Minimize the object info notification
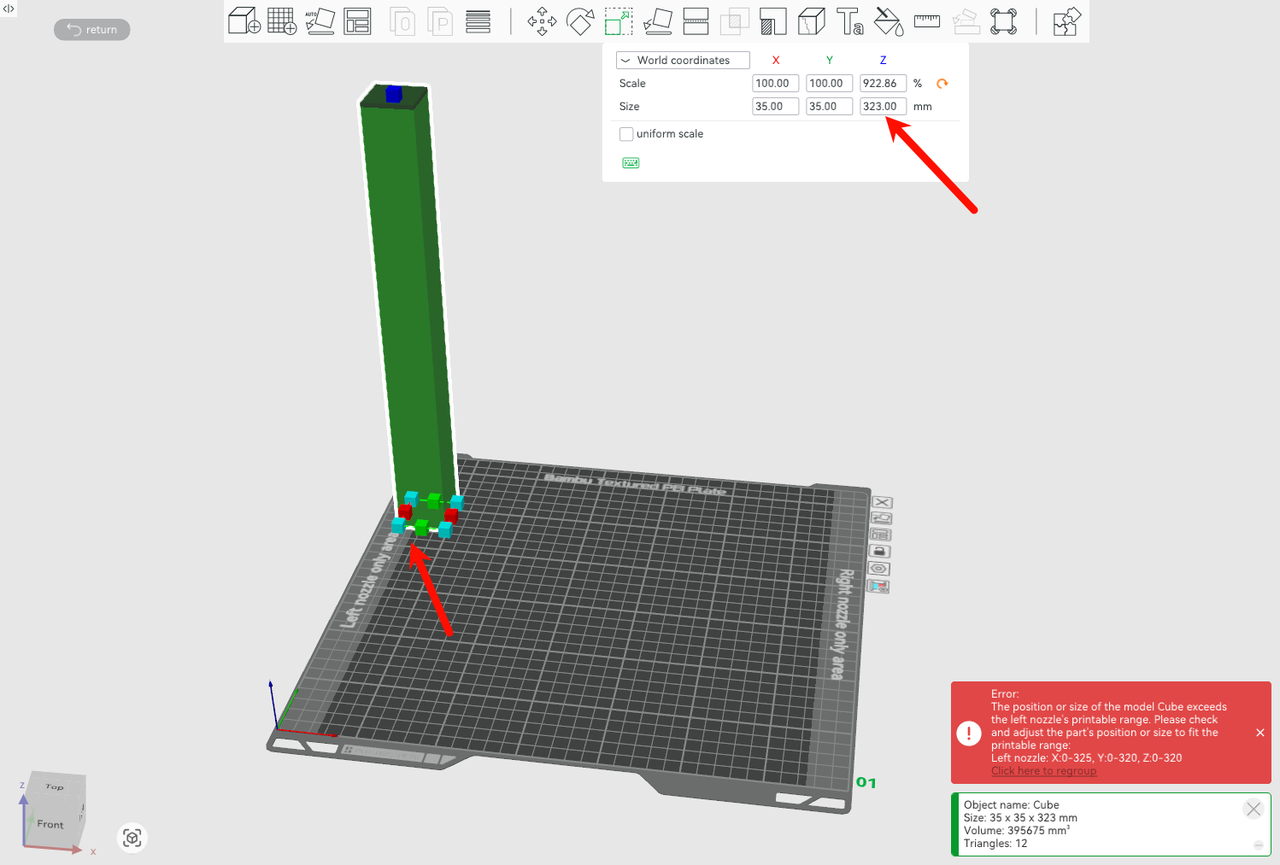Screen dimensions: 1280x865 (1257, 845)
